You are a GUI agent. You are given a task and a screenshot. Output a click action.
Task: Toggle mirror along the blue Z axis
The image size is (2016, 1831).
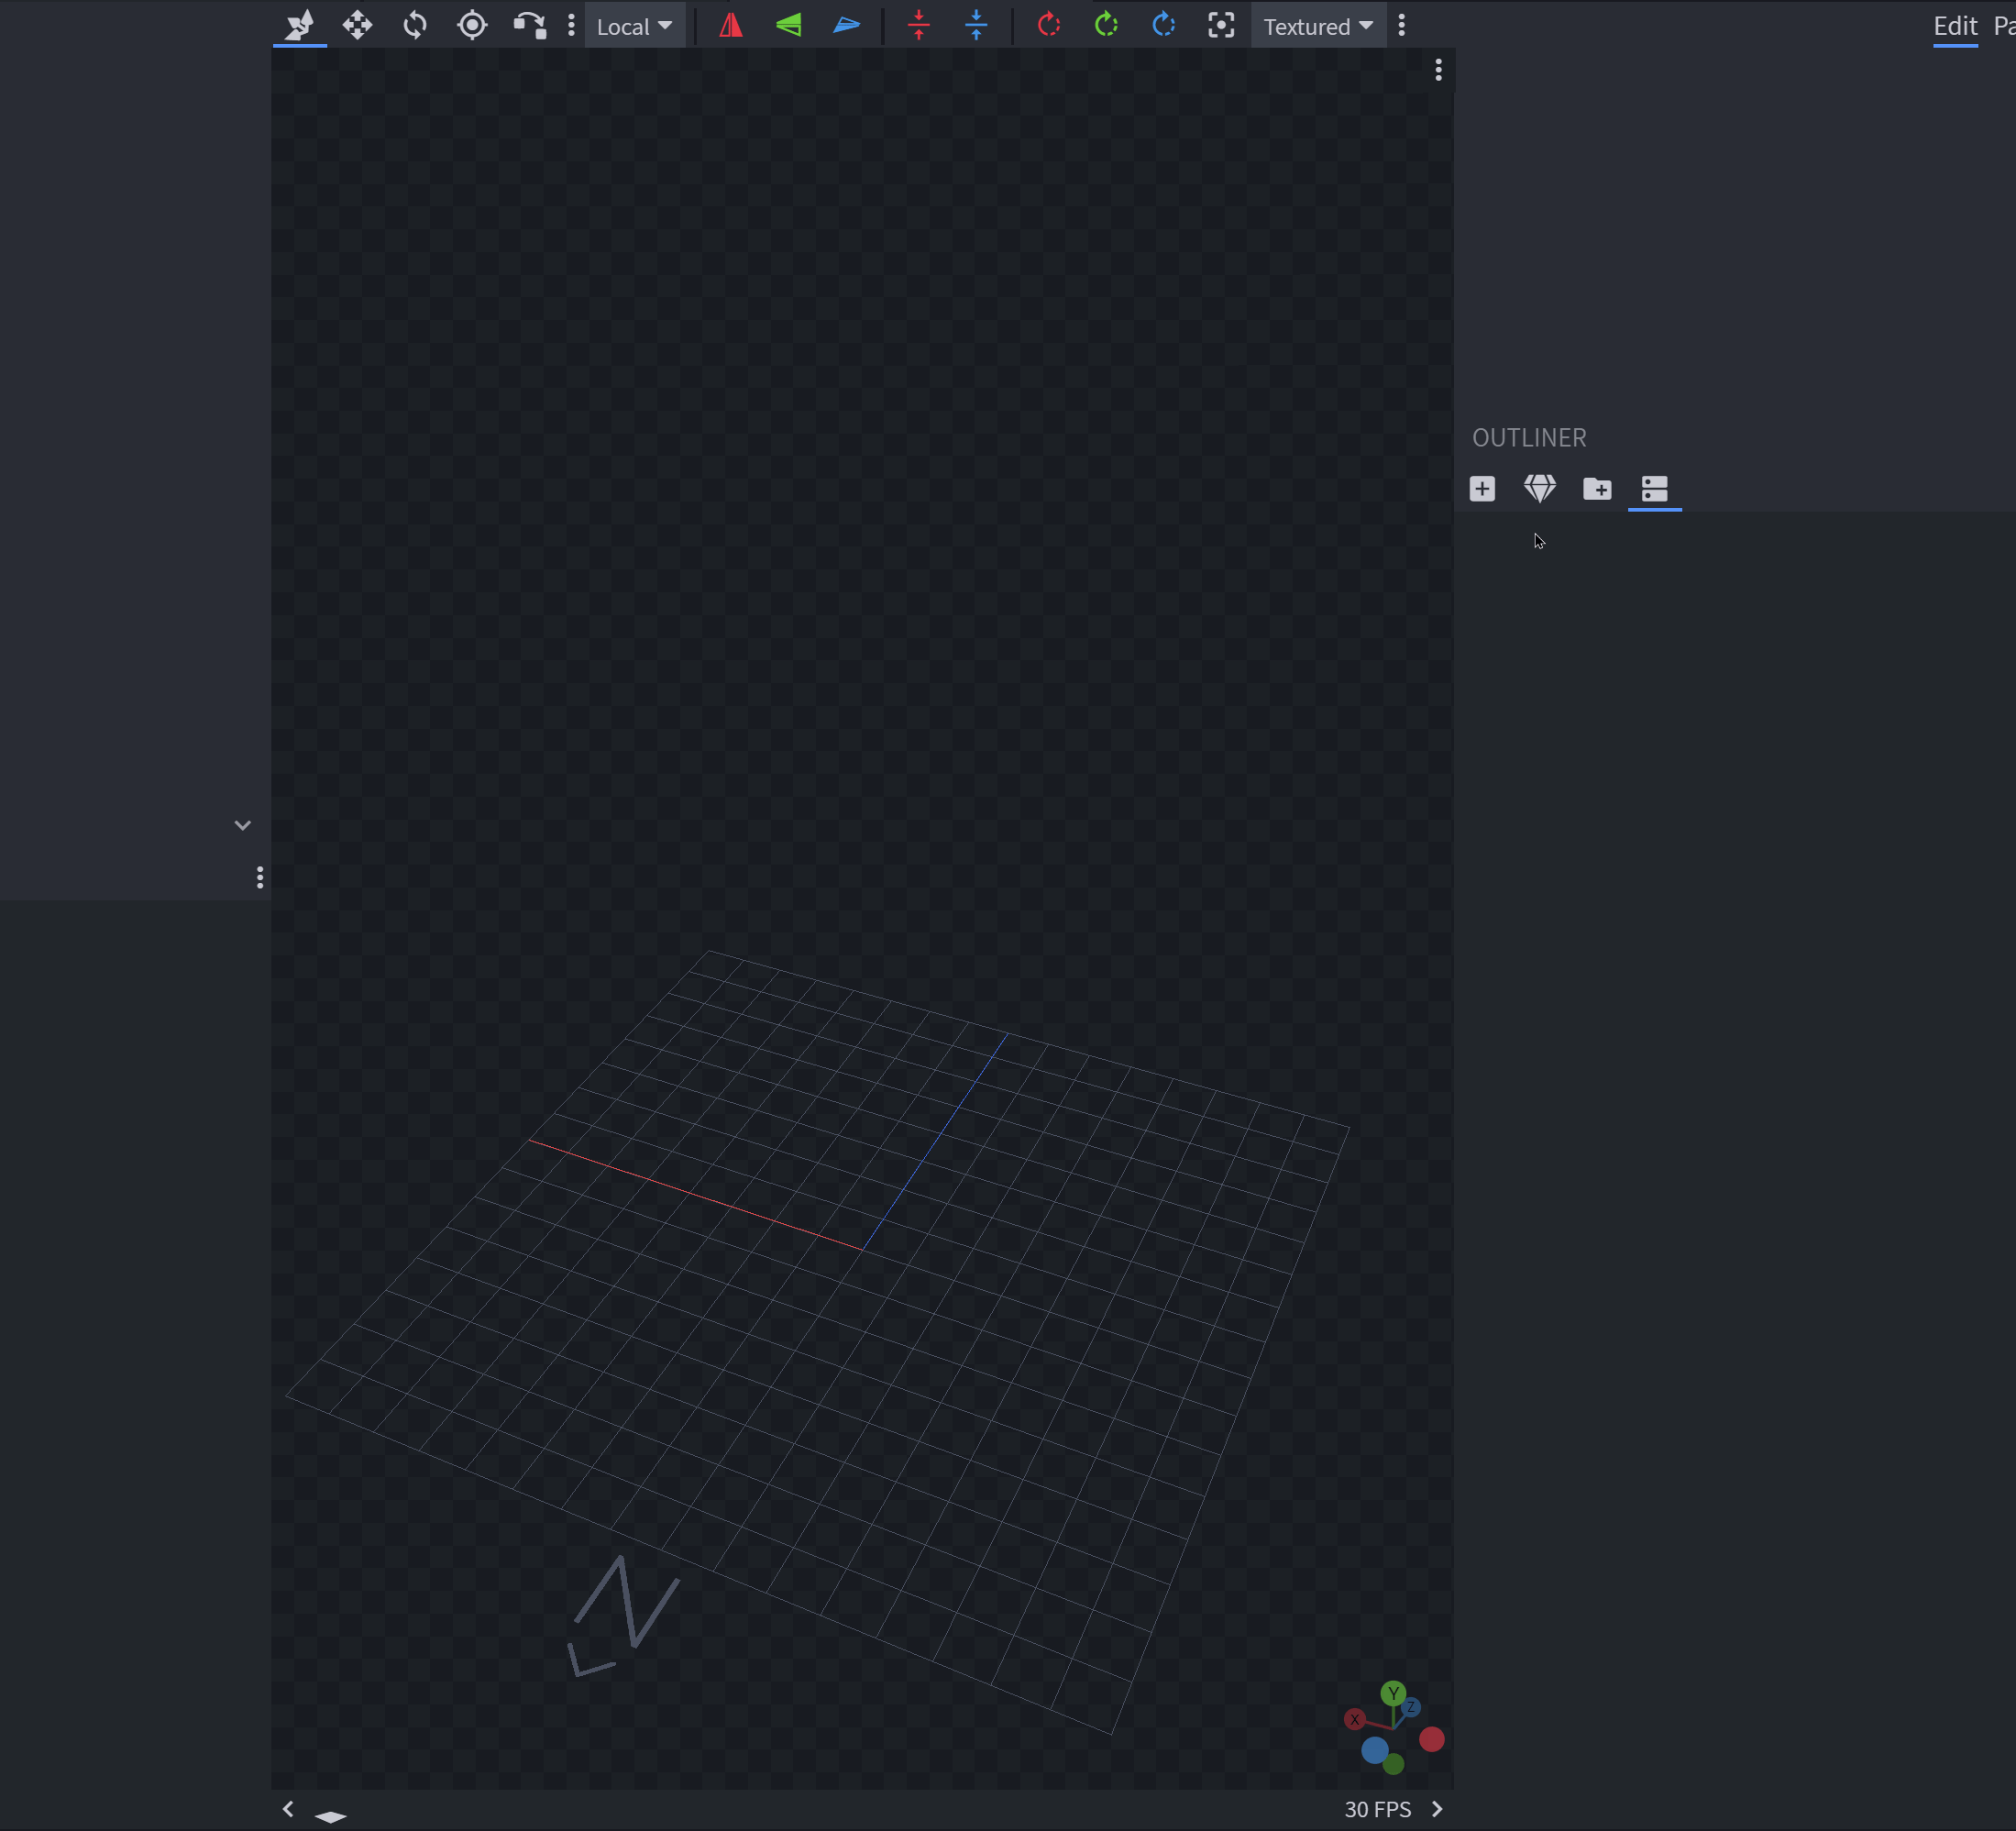pyautogui.click(x=847, y=25)
